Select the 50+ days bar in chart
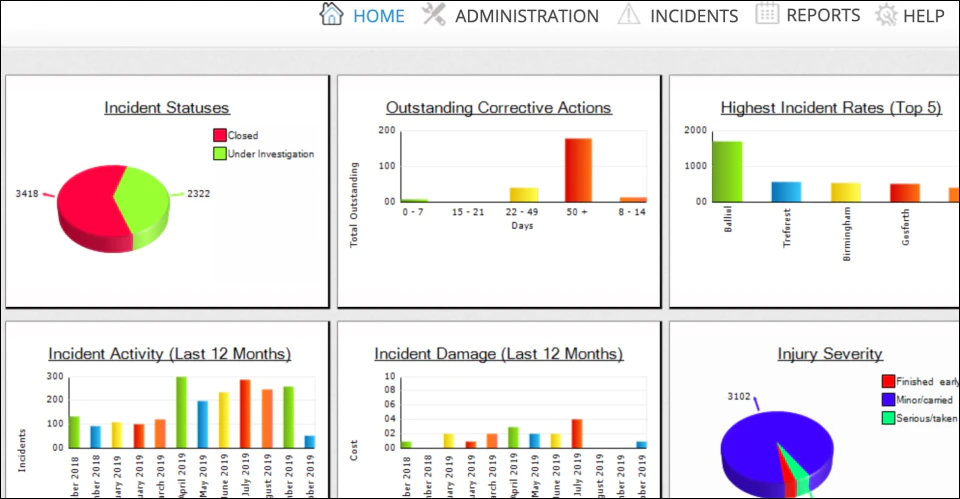 [578, 170]
